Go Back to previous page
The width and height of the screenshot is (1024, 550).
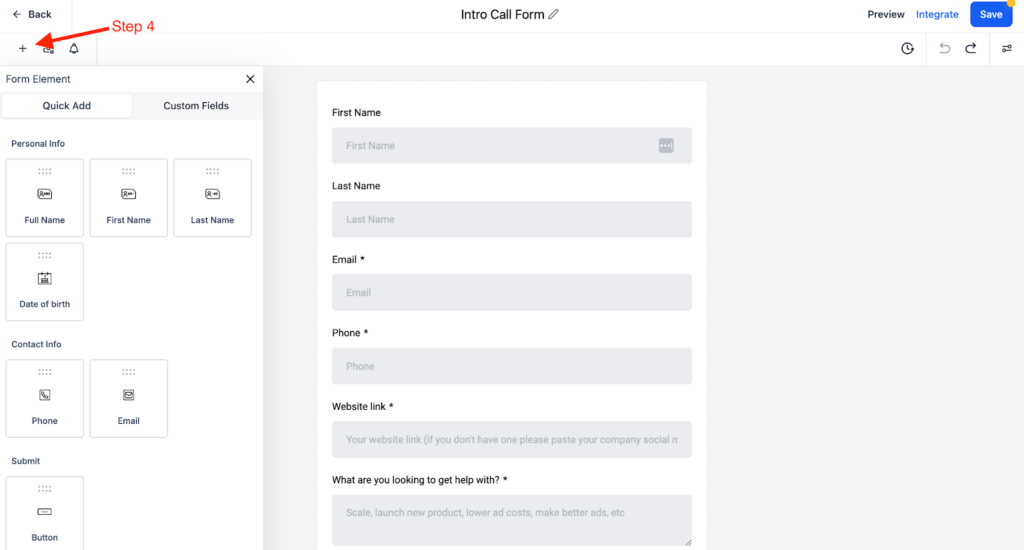point(32,14)
